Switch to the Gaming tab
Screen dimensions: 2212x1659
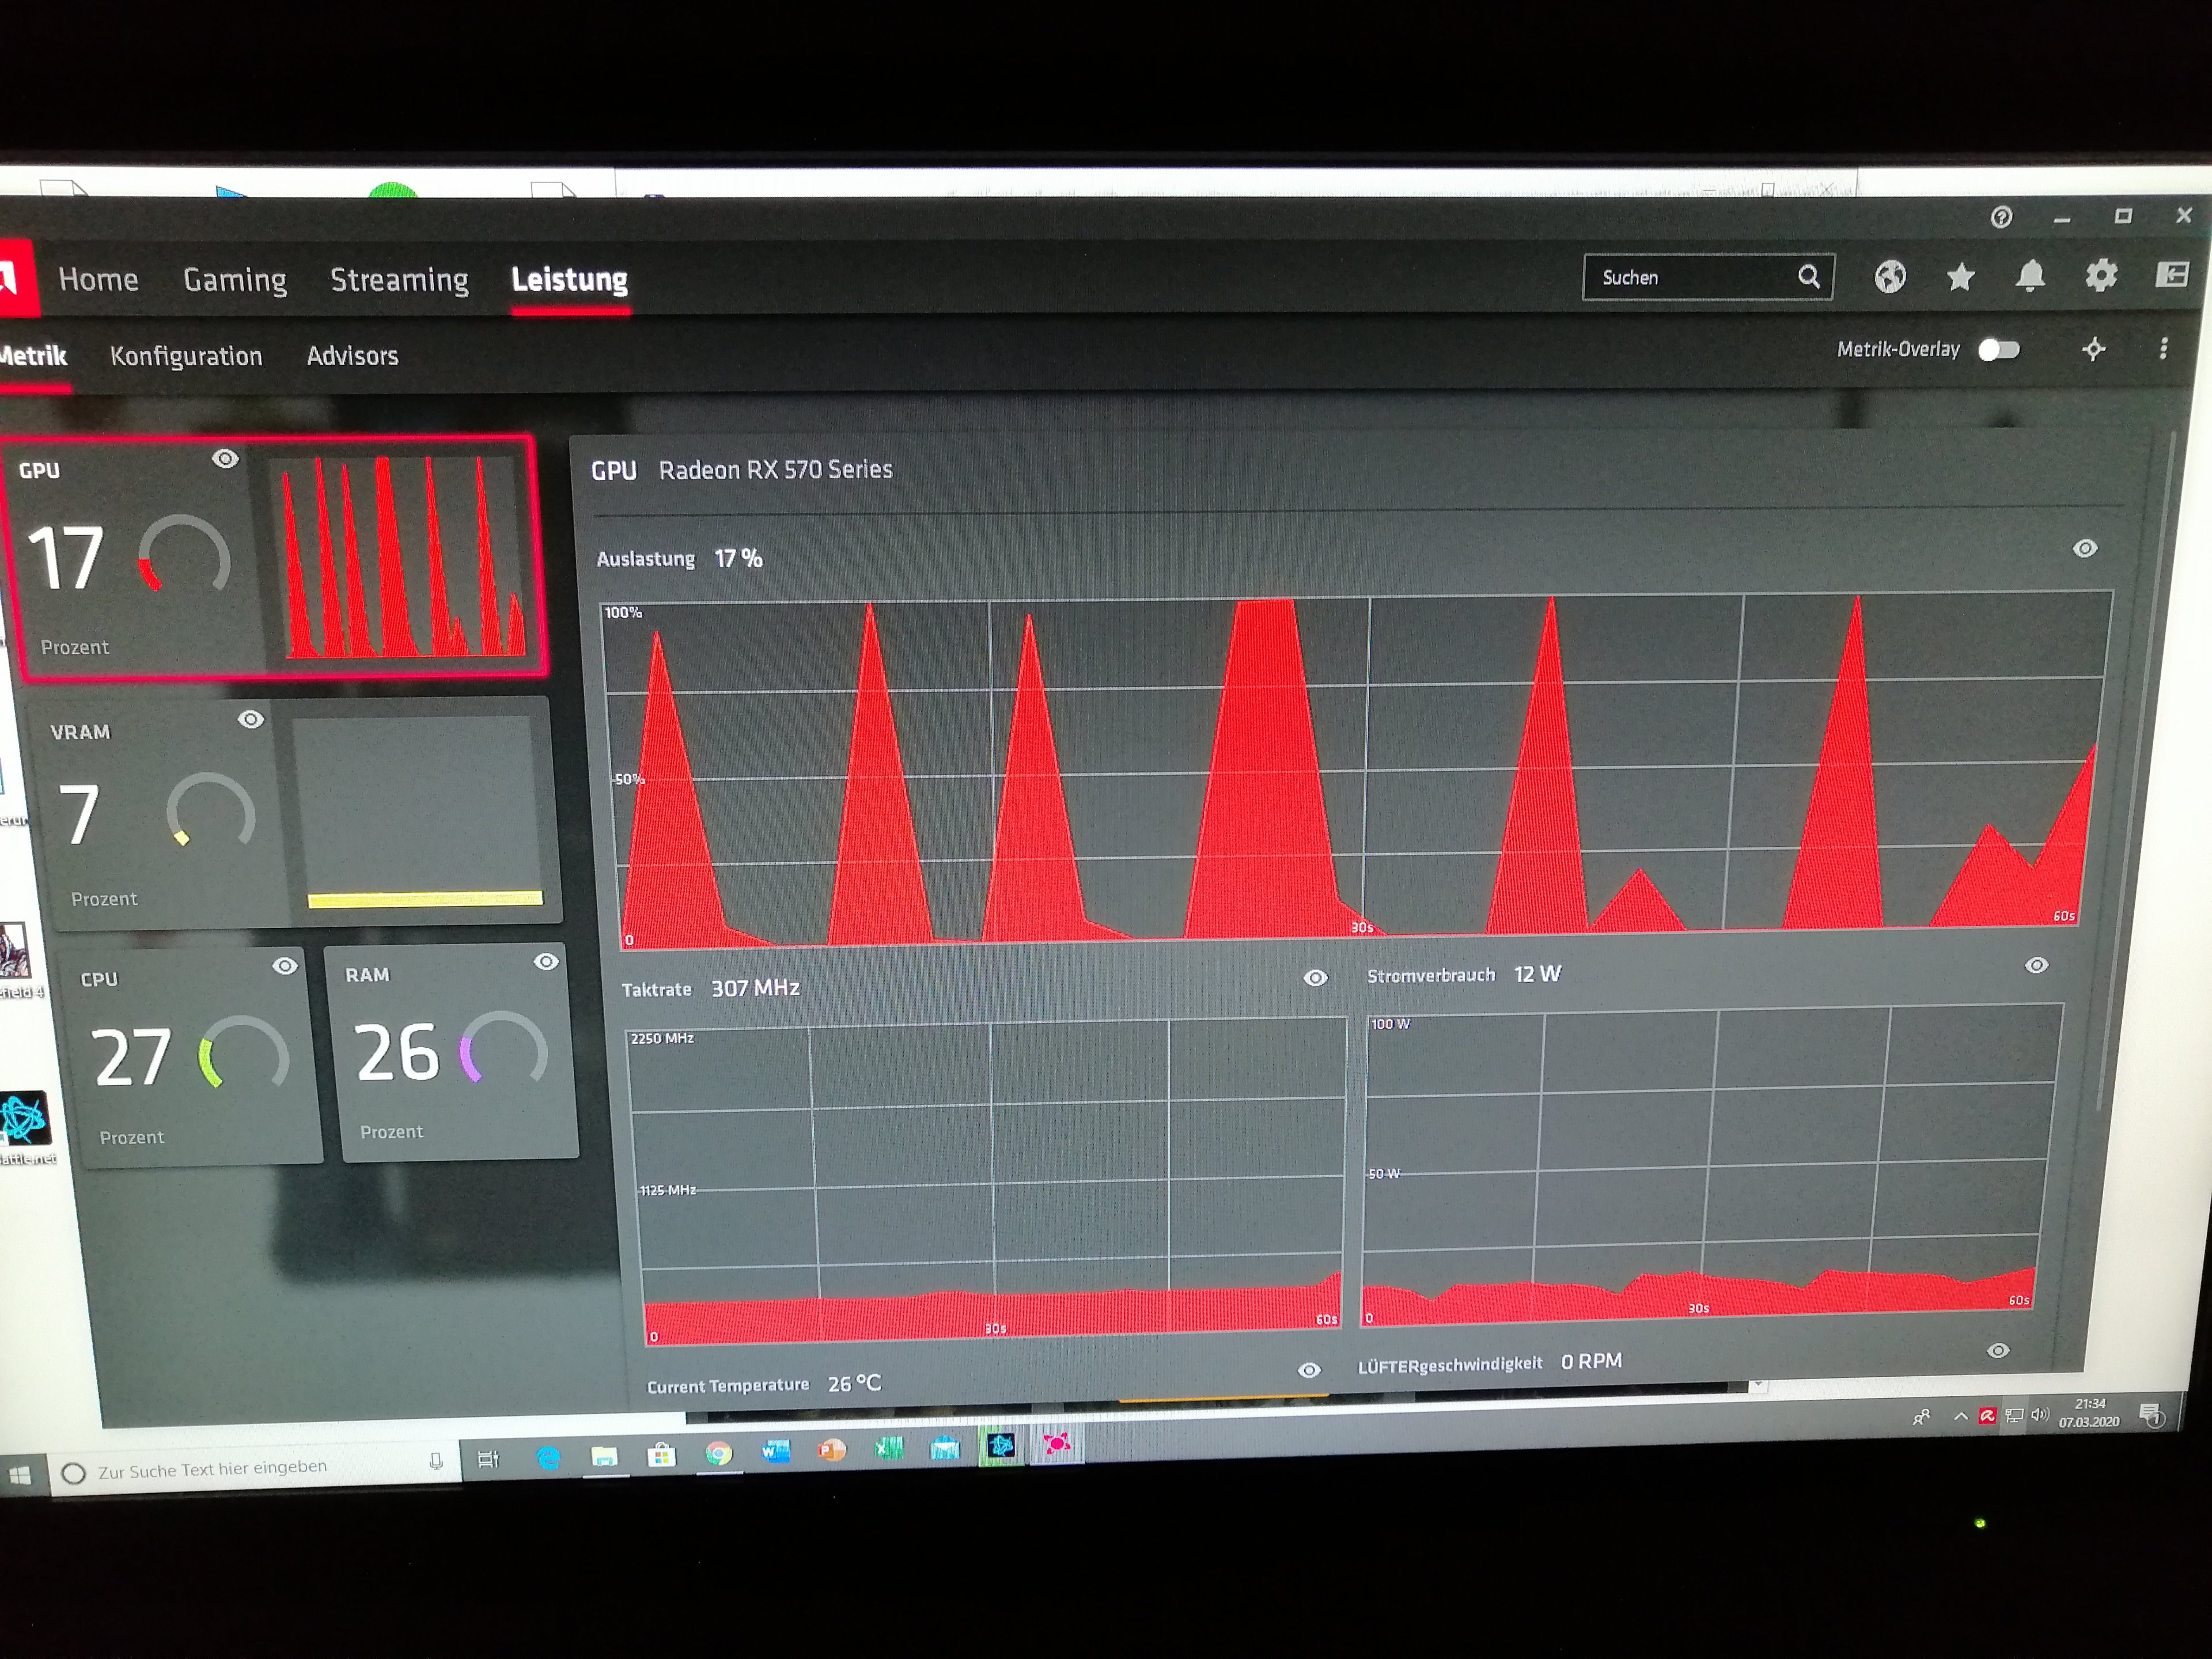235,279
